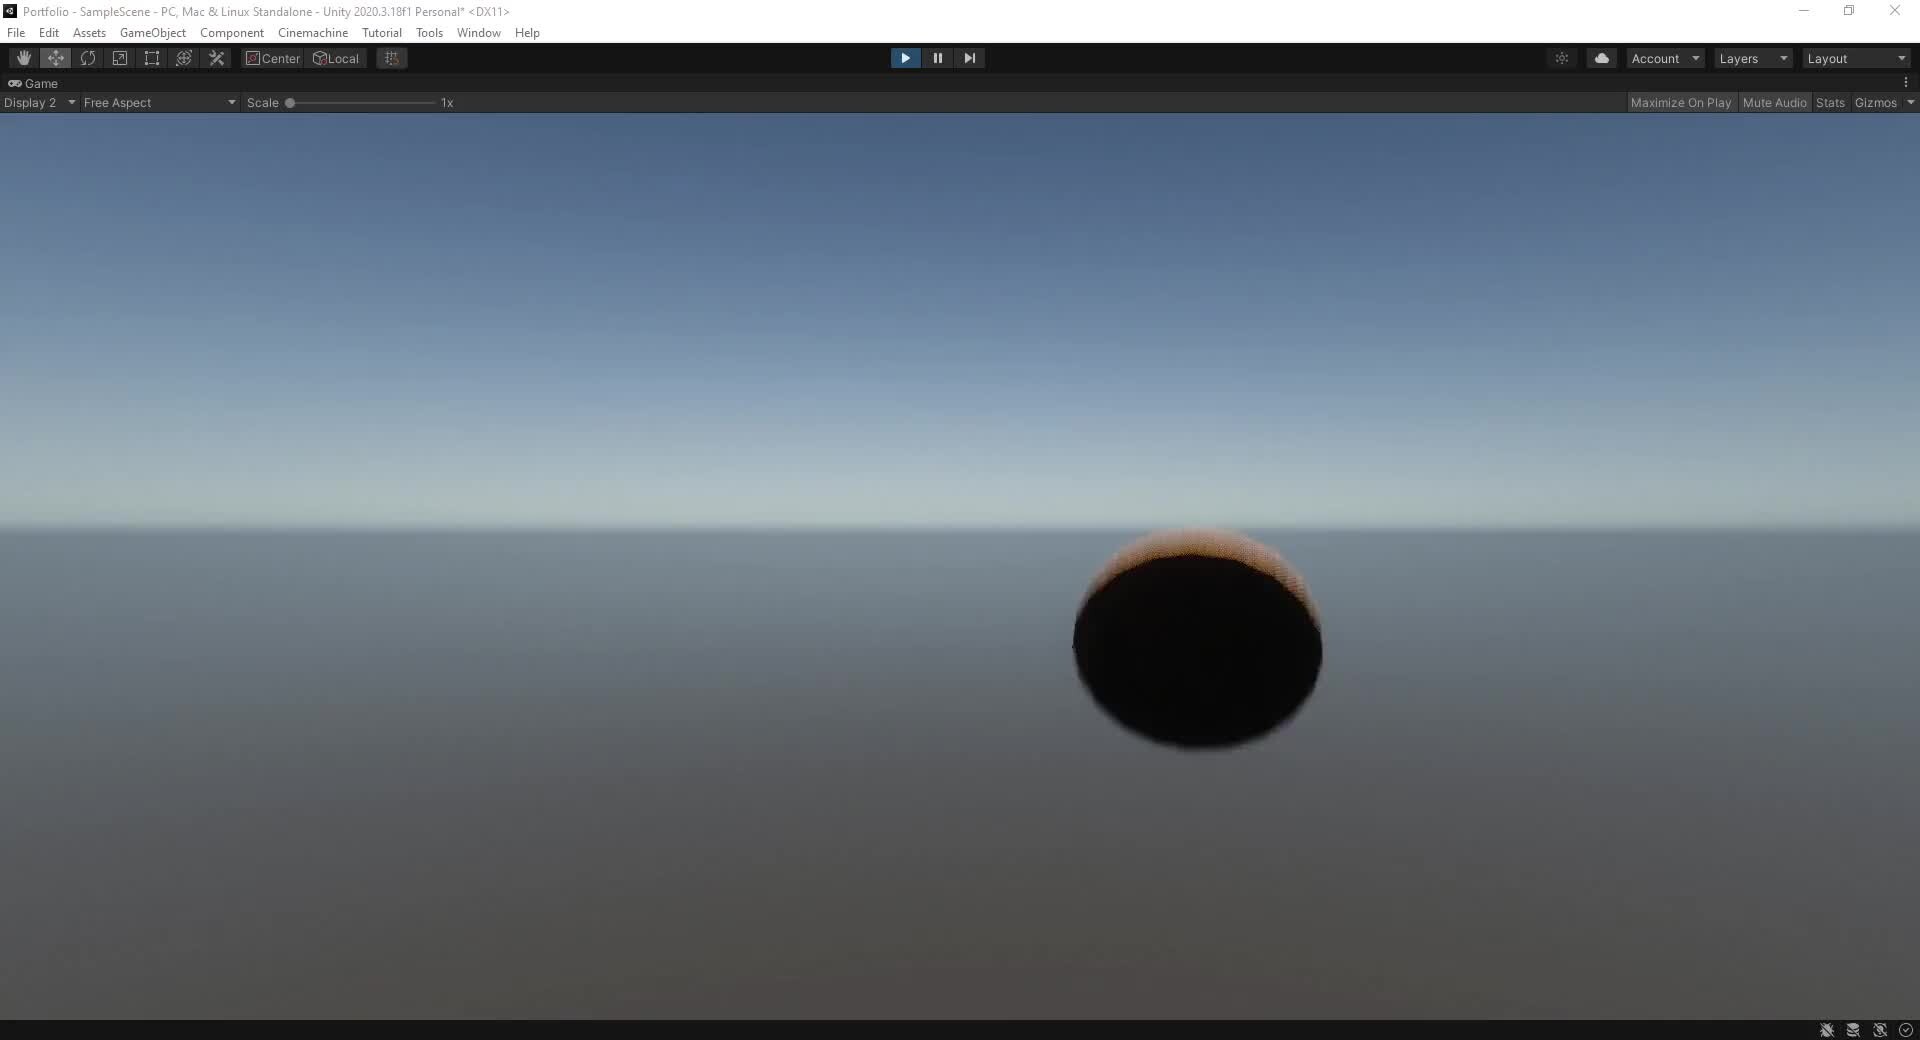The width and height of the screenshot is (1920, 1040).
Task: Select the Rotate tool
Action: (x=88, y=58)
